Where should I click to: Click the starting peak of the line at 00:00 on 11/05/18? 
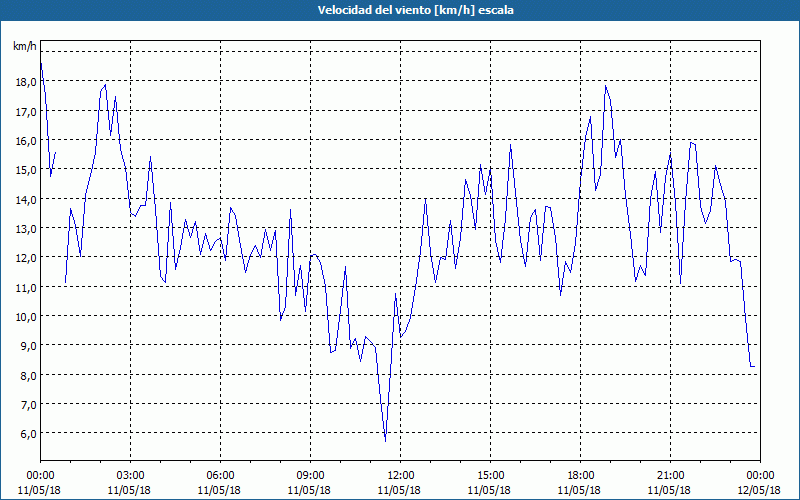pos(41,63)
